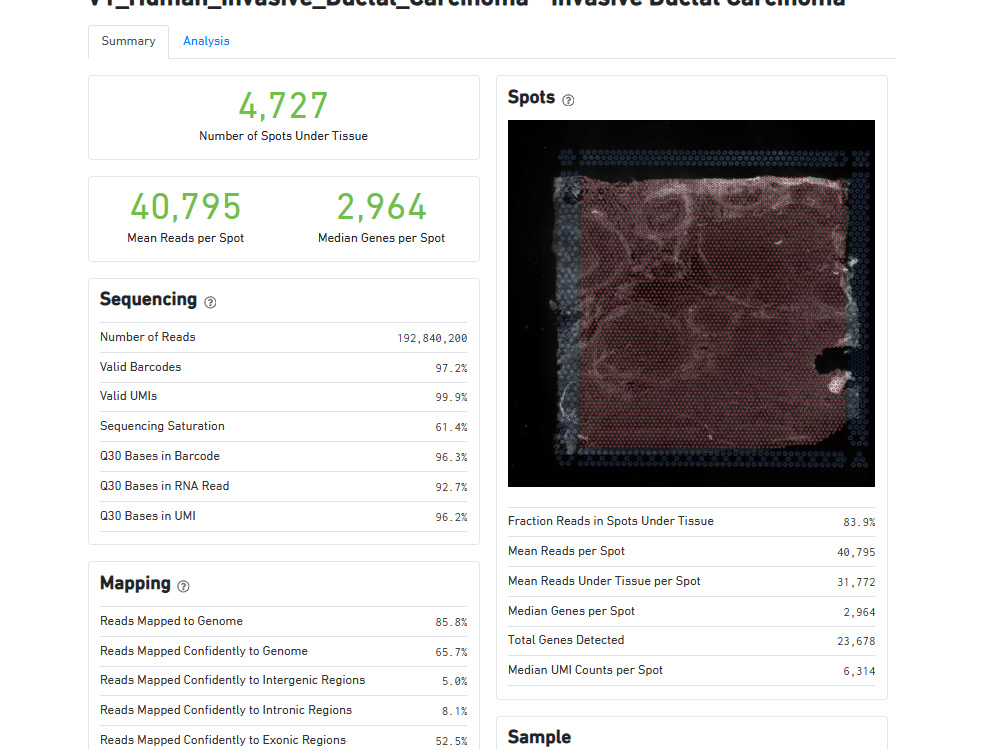The width and height of the screenshot is (1000, 750).
Task: Select the Q30 Bases in Barcode label
Action: 160,456
